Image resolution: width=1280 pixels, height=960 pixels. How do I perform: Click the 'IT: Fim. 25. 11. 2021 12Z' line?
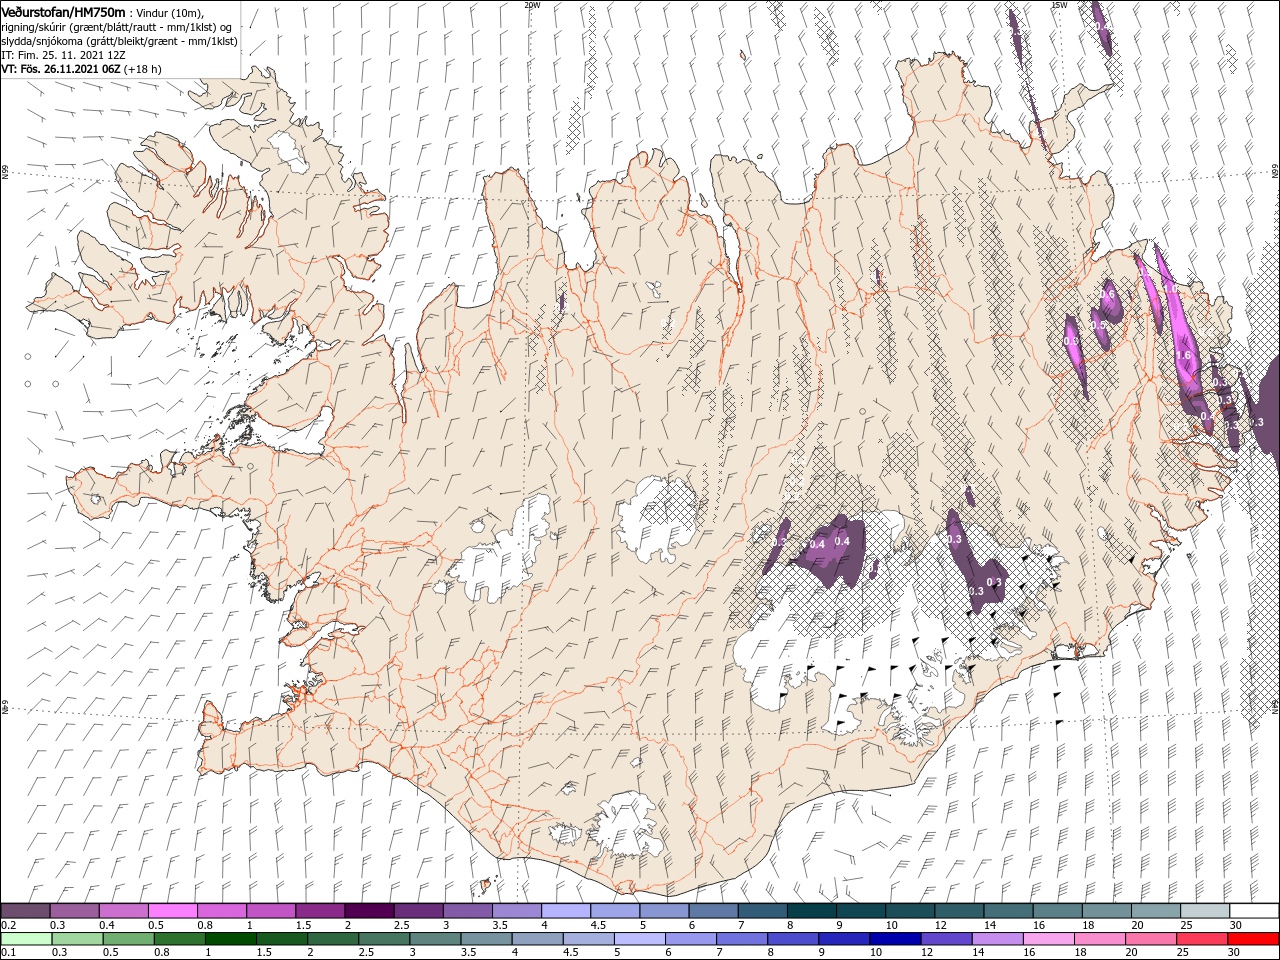[x=63, y=55]
